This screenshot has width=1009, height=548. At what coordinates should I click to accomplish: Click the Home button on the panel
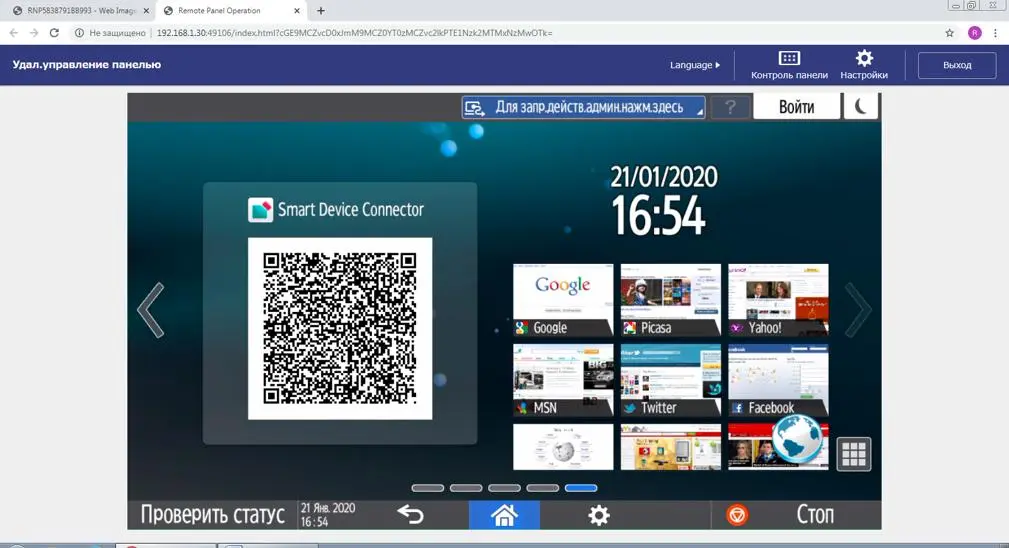point(504,515)
